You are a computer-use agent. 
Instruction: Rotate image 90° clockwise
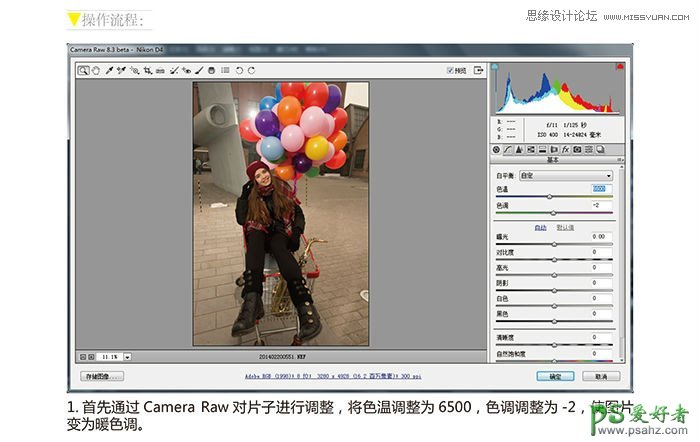coord(251,70)
